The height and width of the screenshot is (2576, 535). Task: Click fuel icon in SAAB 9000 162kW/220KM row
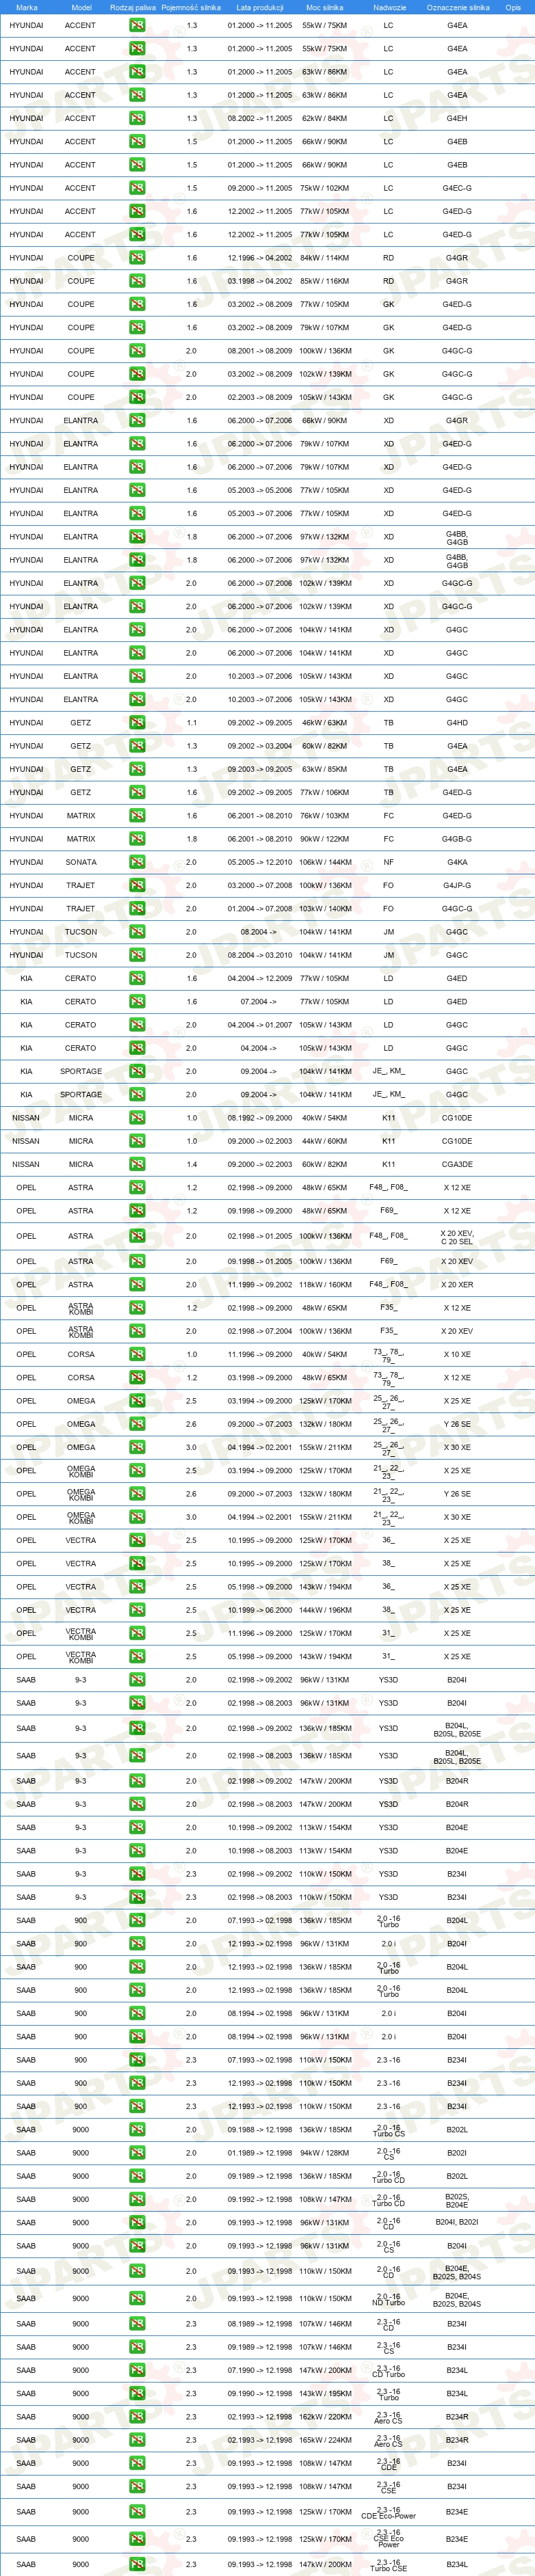(137, 2417)
